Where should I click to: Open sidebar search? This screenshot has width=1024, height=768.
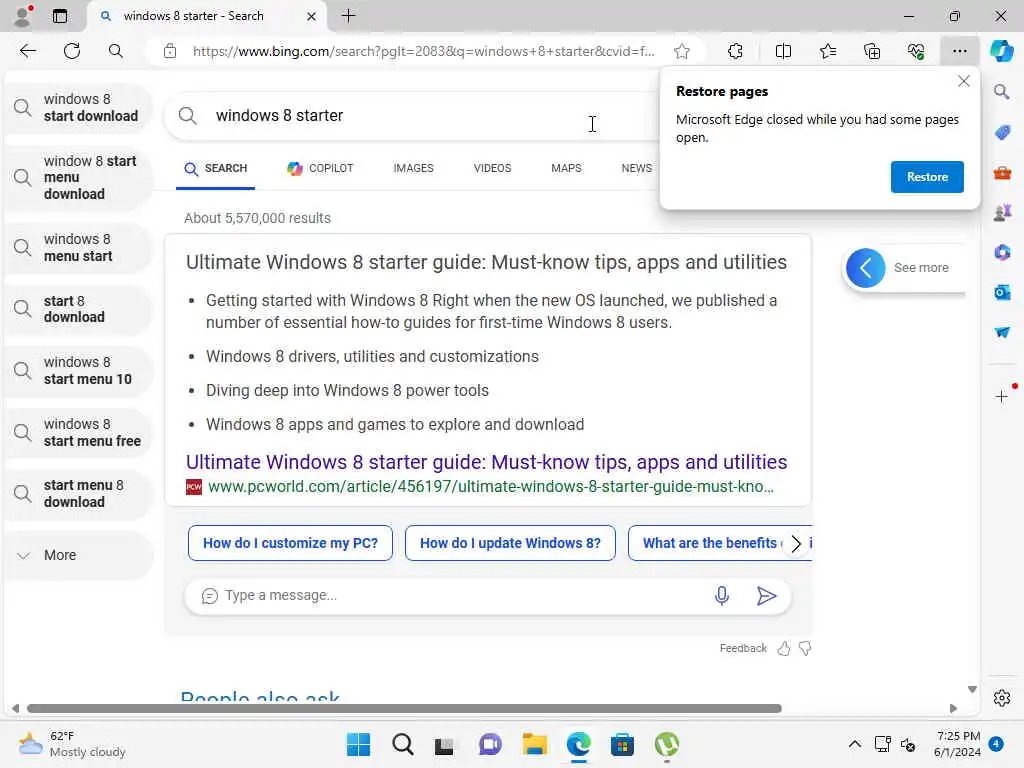point(1002,91)
